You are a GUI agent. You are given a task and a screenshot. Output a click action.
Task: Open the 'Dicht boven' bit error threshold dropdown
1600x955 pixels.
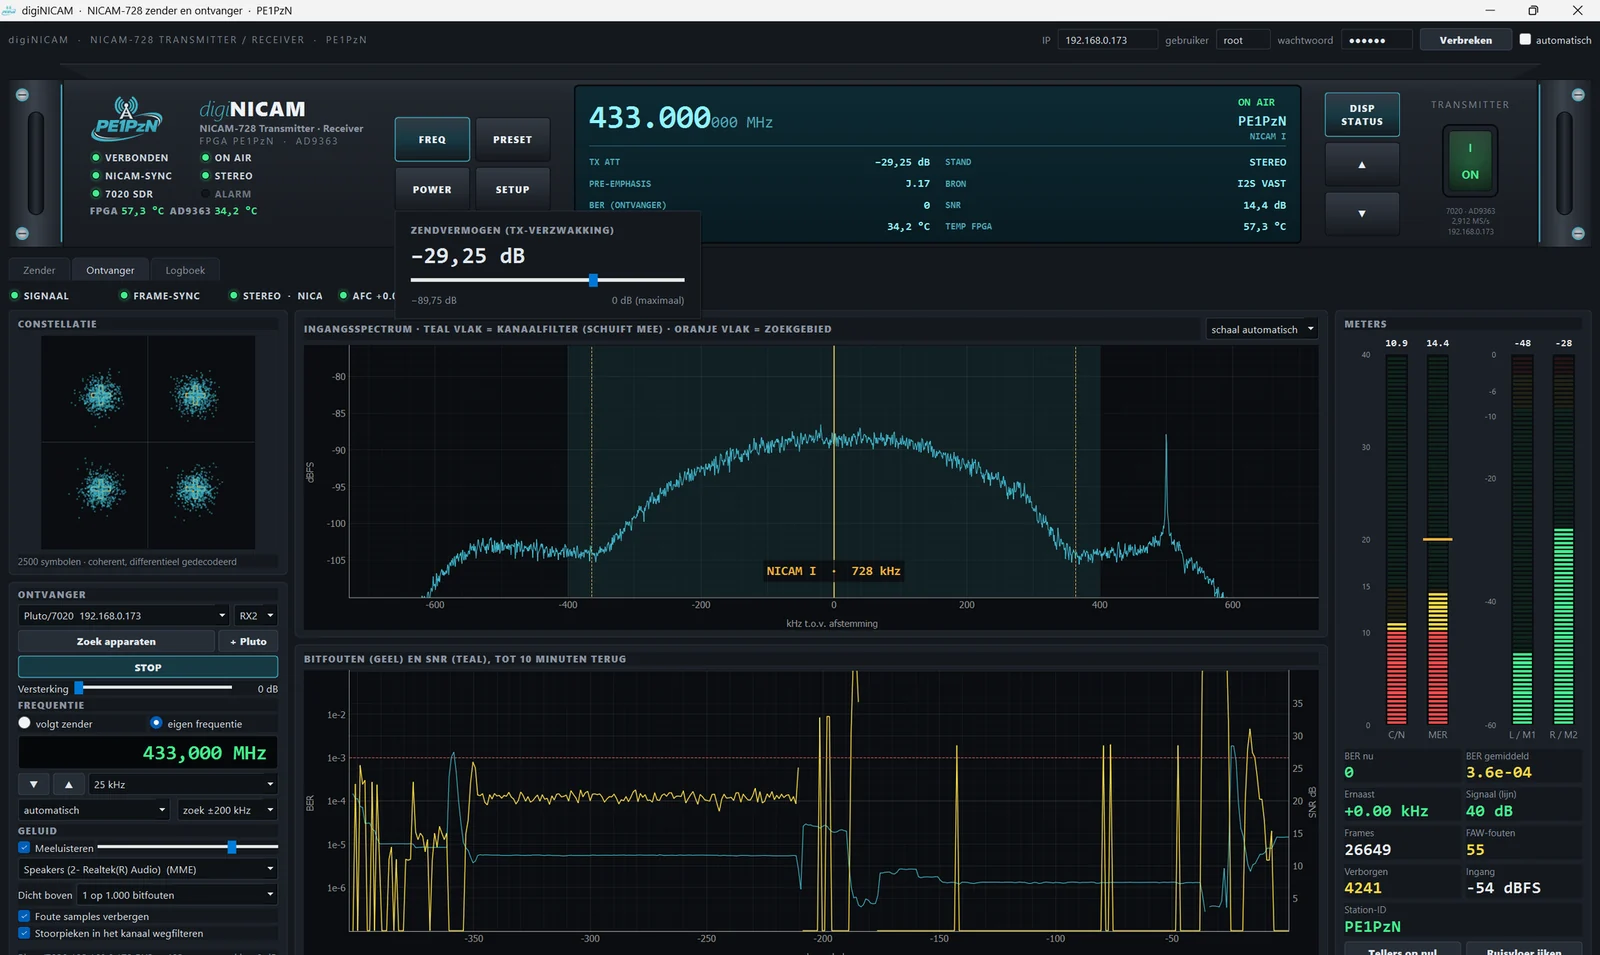[178, 895]
